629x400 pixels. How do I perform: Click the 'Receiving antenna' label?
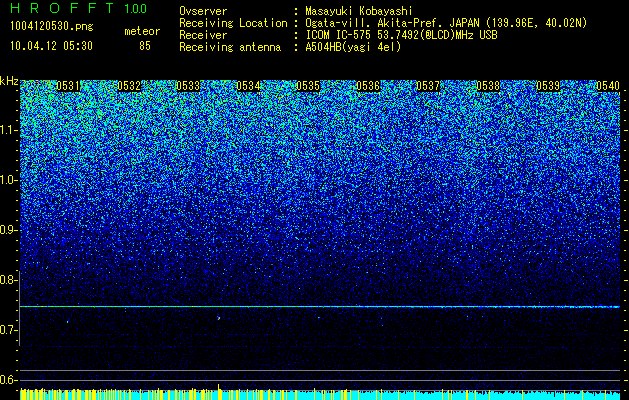point(230,47)
